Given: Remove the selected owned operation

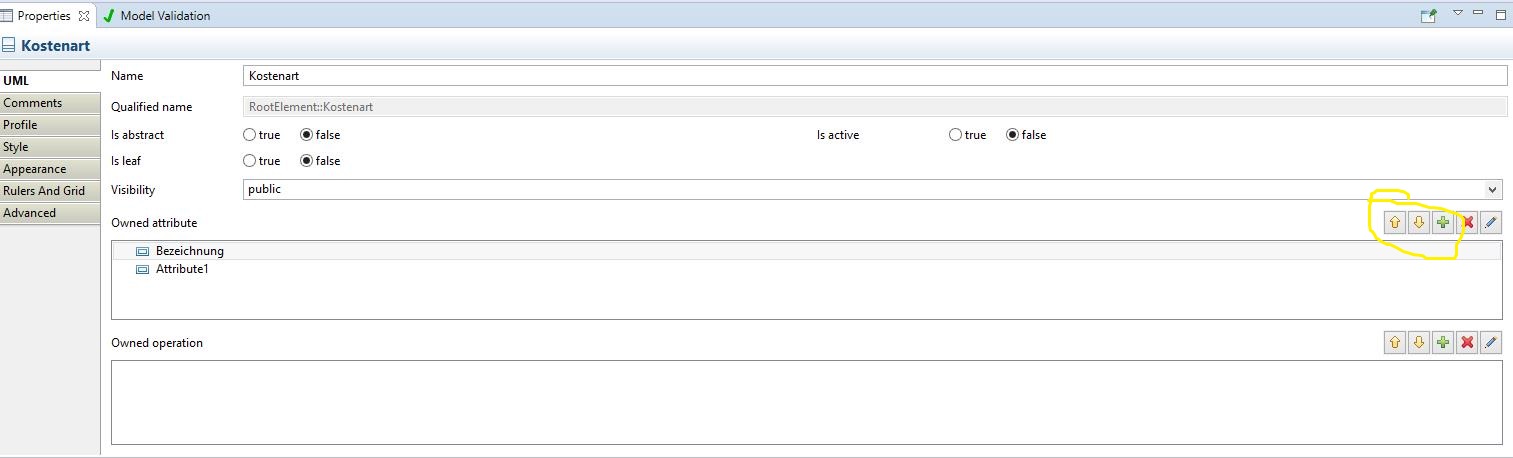Looking at the screenshot, I should pyautogui.click(x=1467, y=343).
